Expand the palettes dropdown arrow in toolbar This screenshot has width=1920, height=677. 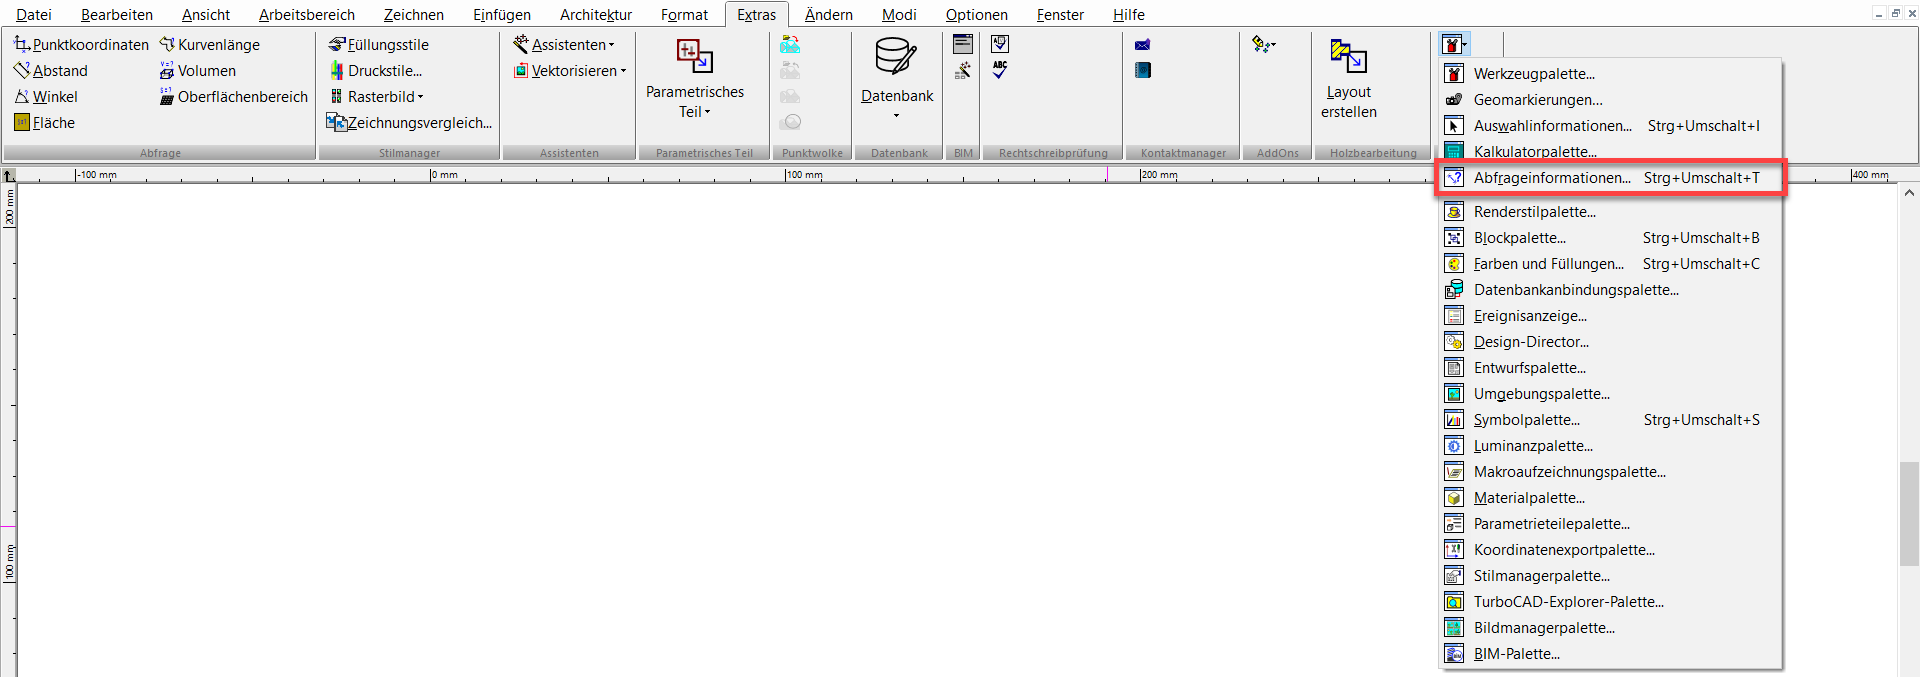point(1465,45)
